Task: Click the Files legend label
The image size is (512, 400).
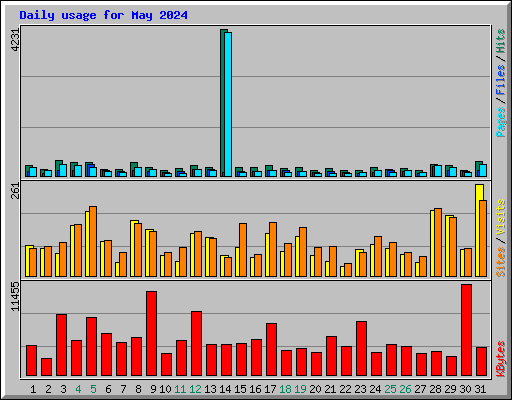Action: (500, 80)
